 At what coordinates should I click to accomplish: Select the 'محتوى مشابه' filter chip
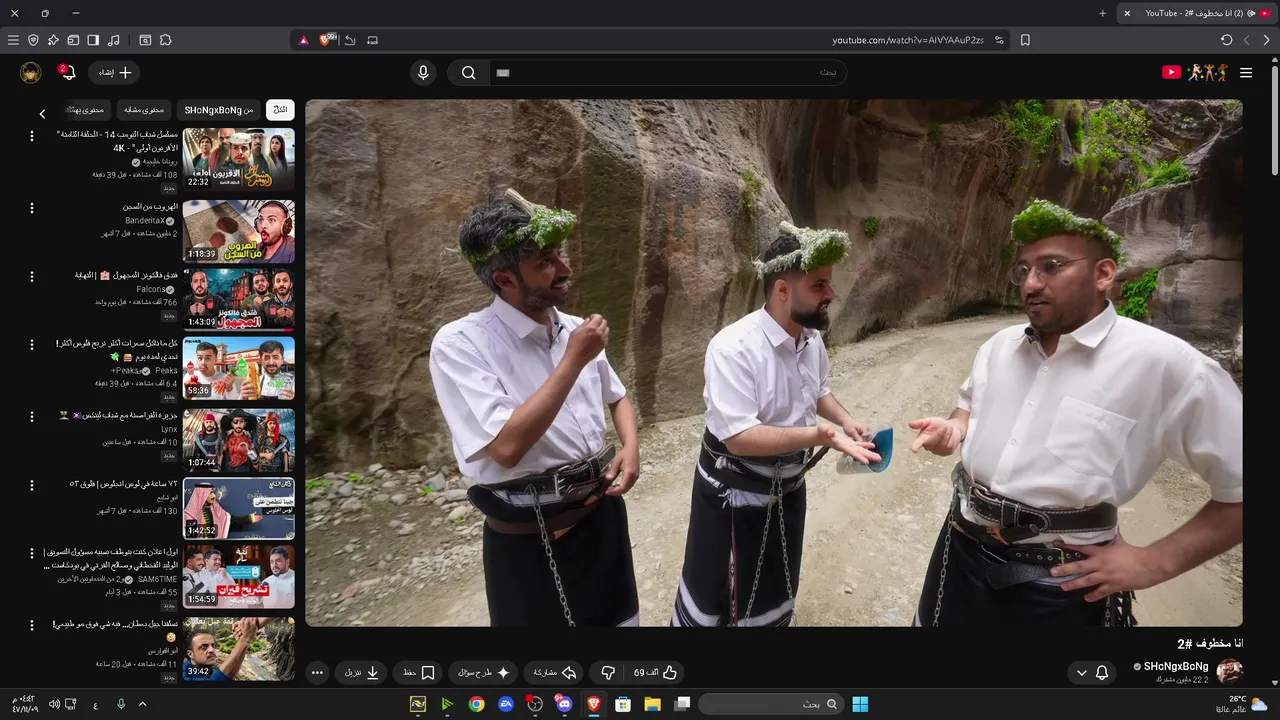(x=145, y=110)
